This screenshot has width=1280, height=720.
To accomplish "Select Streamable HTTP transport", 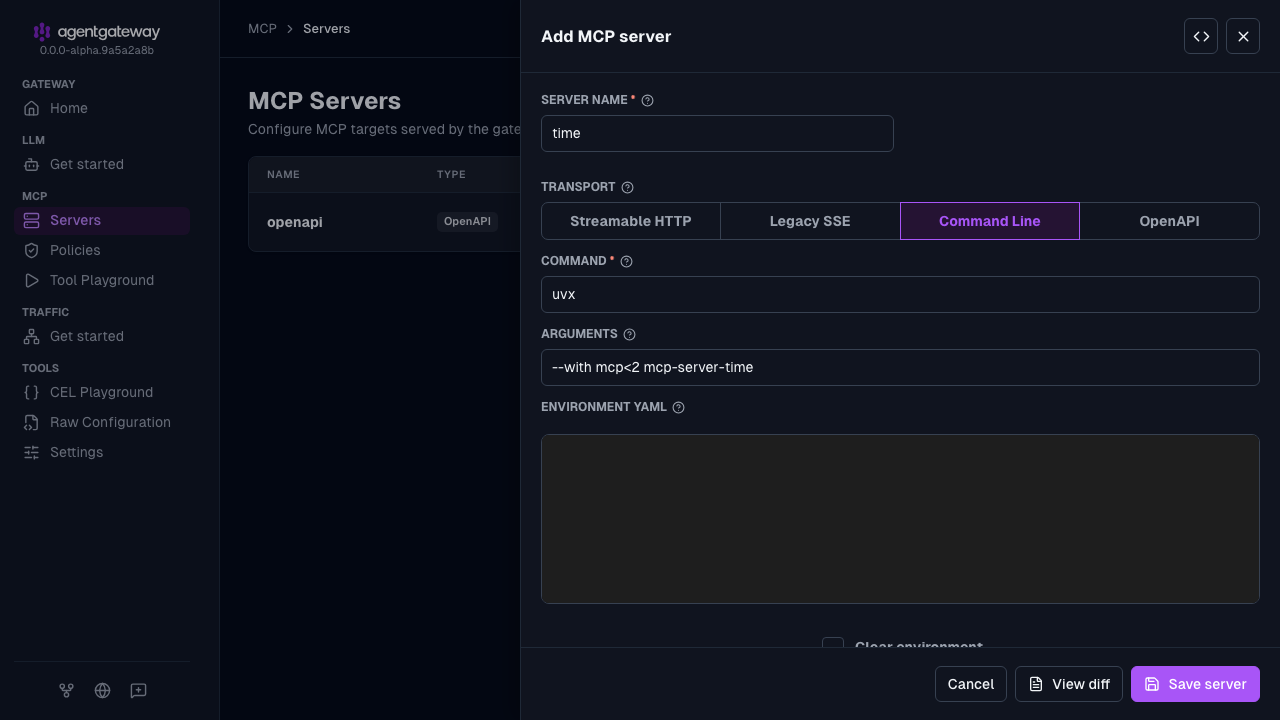I will pos(631,221).
